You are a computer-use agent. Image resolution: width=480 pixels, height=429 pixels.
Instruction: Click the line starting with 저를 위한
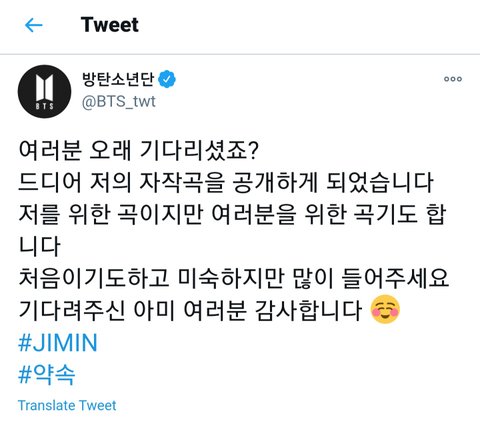point(232,214)
